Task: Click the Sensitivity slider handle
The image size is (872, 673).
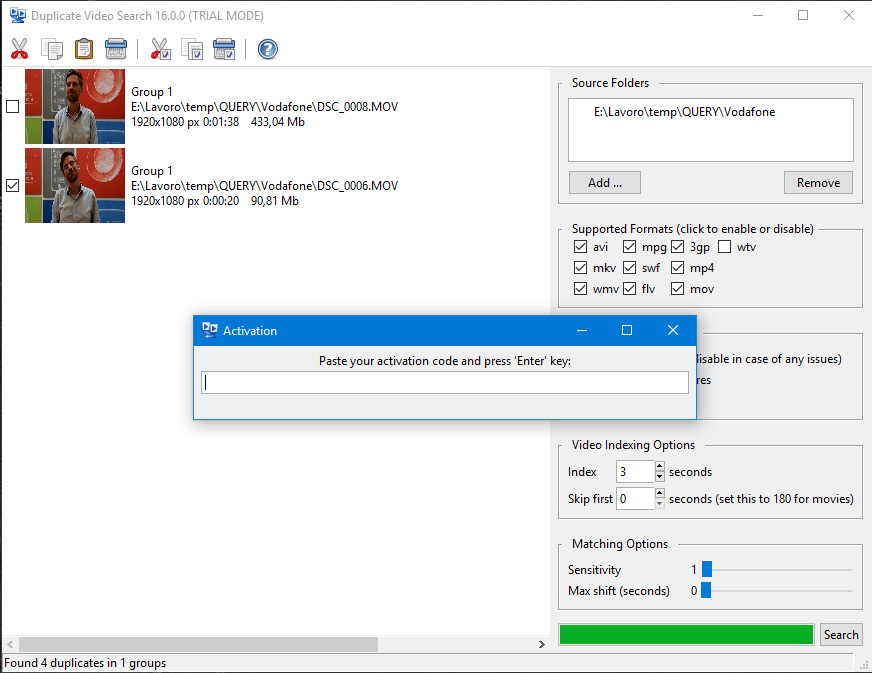Action: point(706,569)
